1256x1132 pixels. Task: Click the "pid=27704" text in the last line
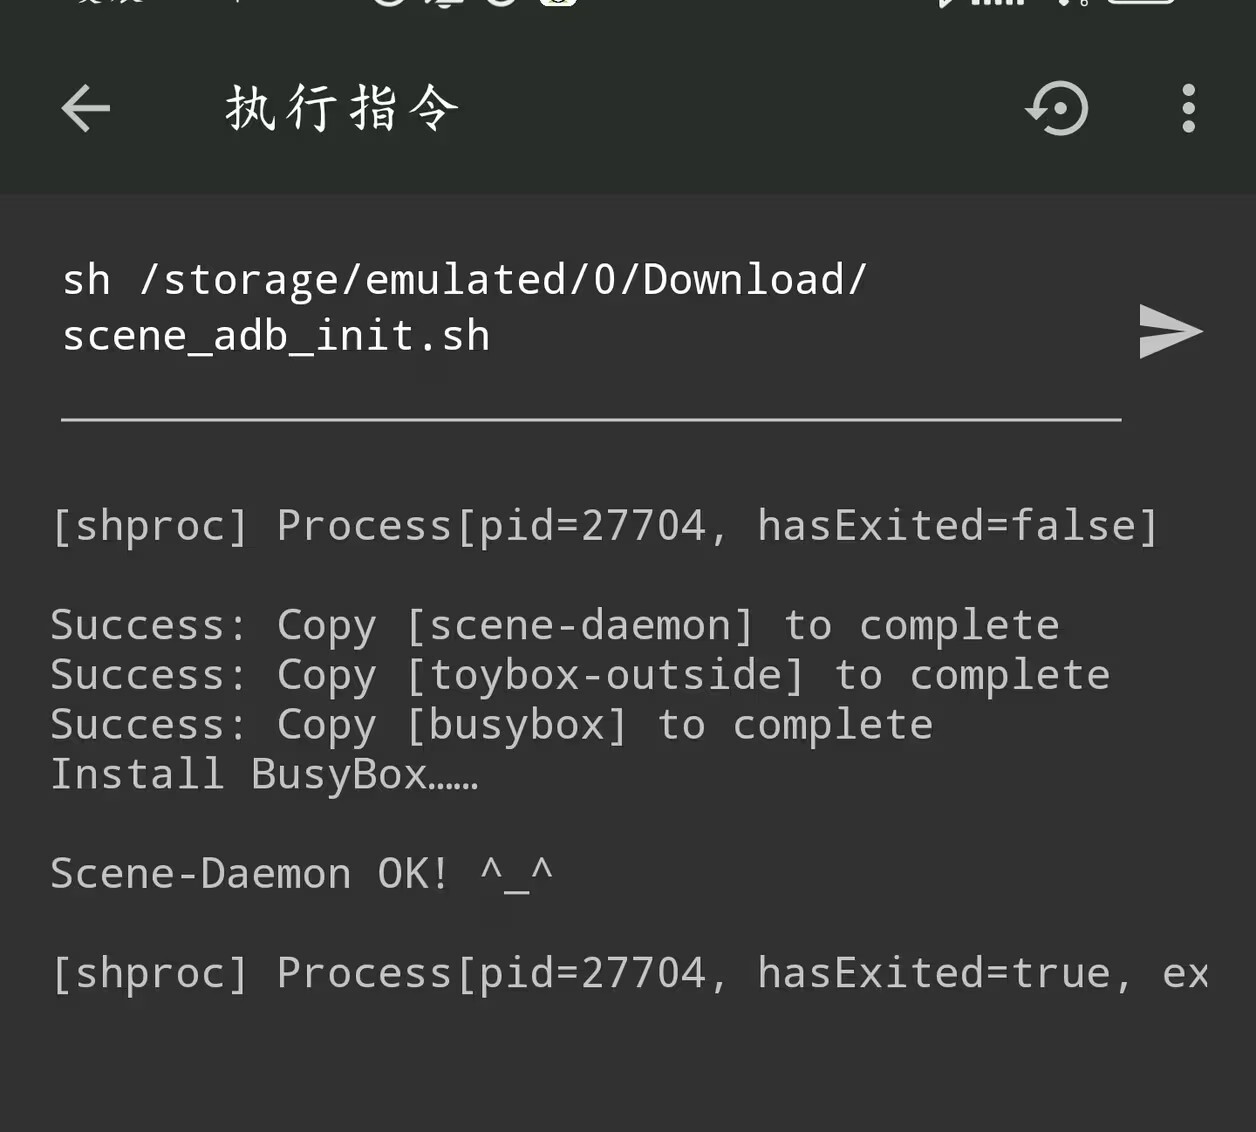point(592,973)
